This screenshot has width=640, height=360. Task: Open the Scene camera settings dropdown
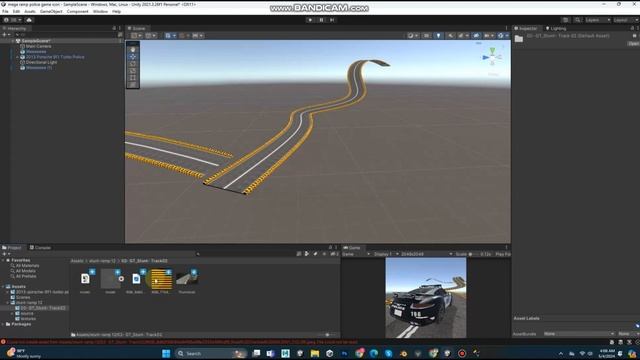click(x=489, y=36)
